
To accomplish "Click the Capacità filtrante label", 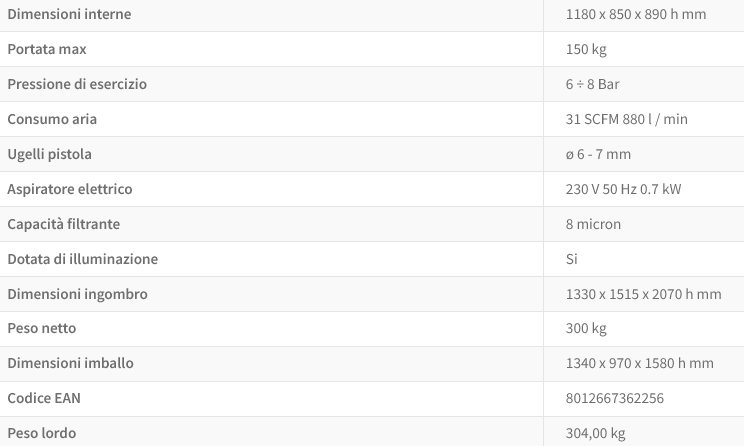I will (63, 224).
